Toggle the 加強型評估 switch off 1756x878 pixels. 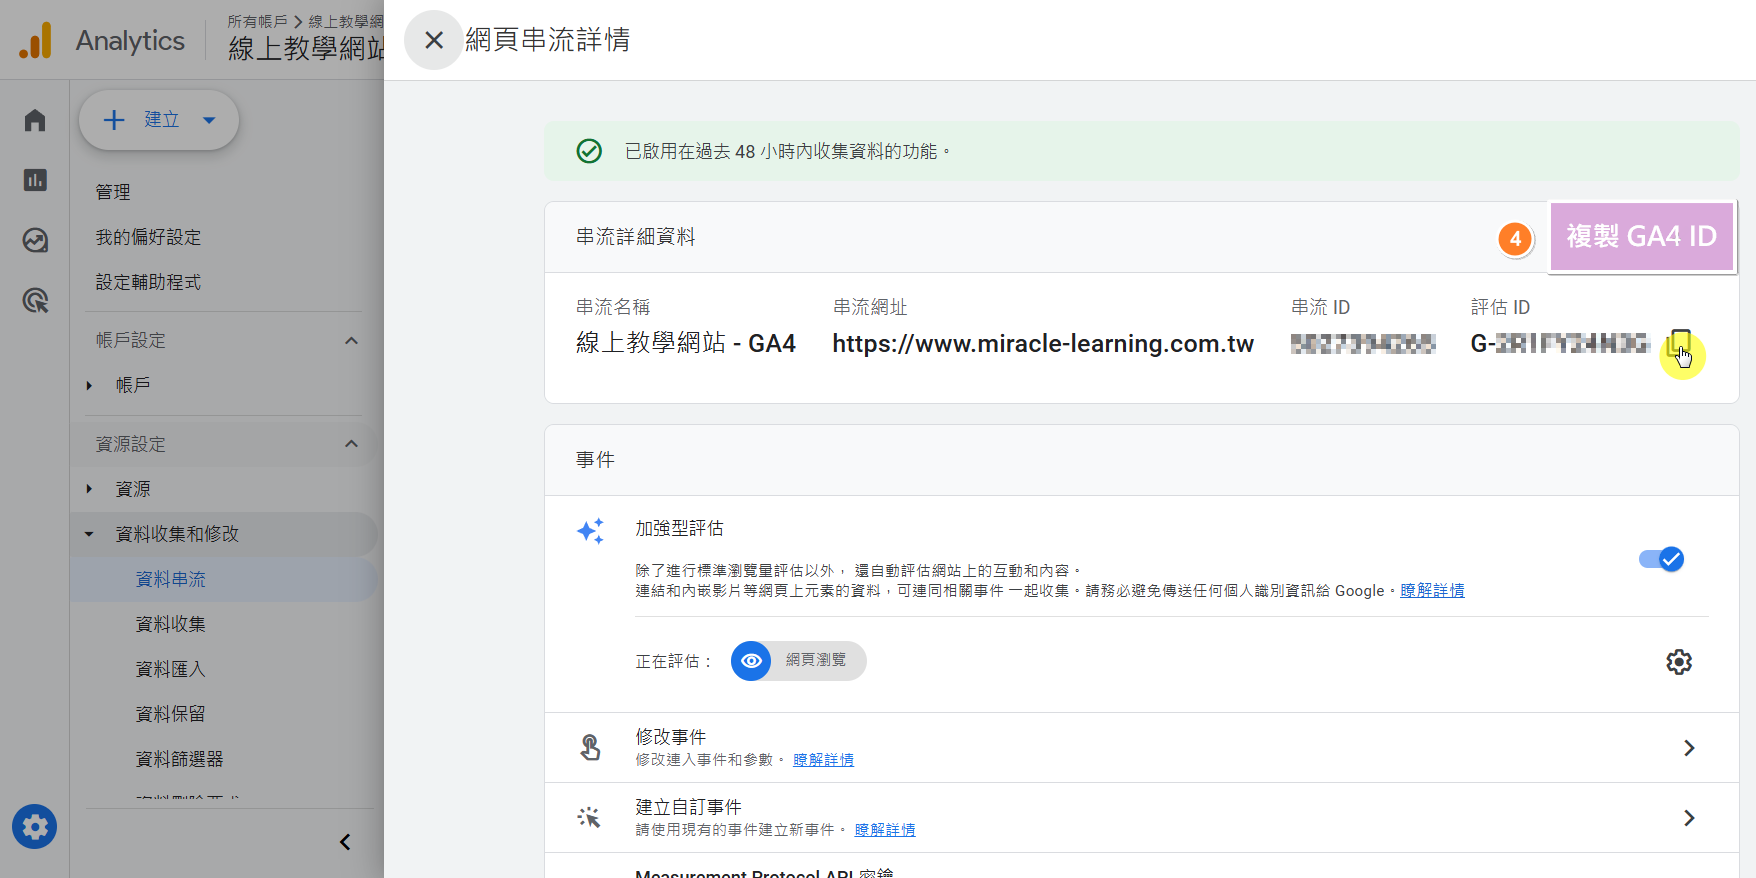(x=1661, y=559)
